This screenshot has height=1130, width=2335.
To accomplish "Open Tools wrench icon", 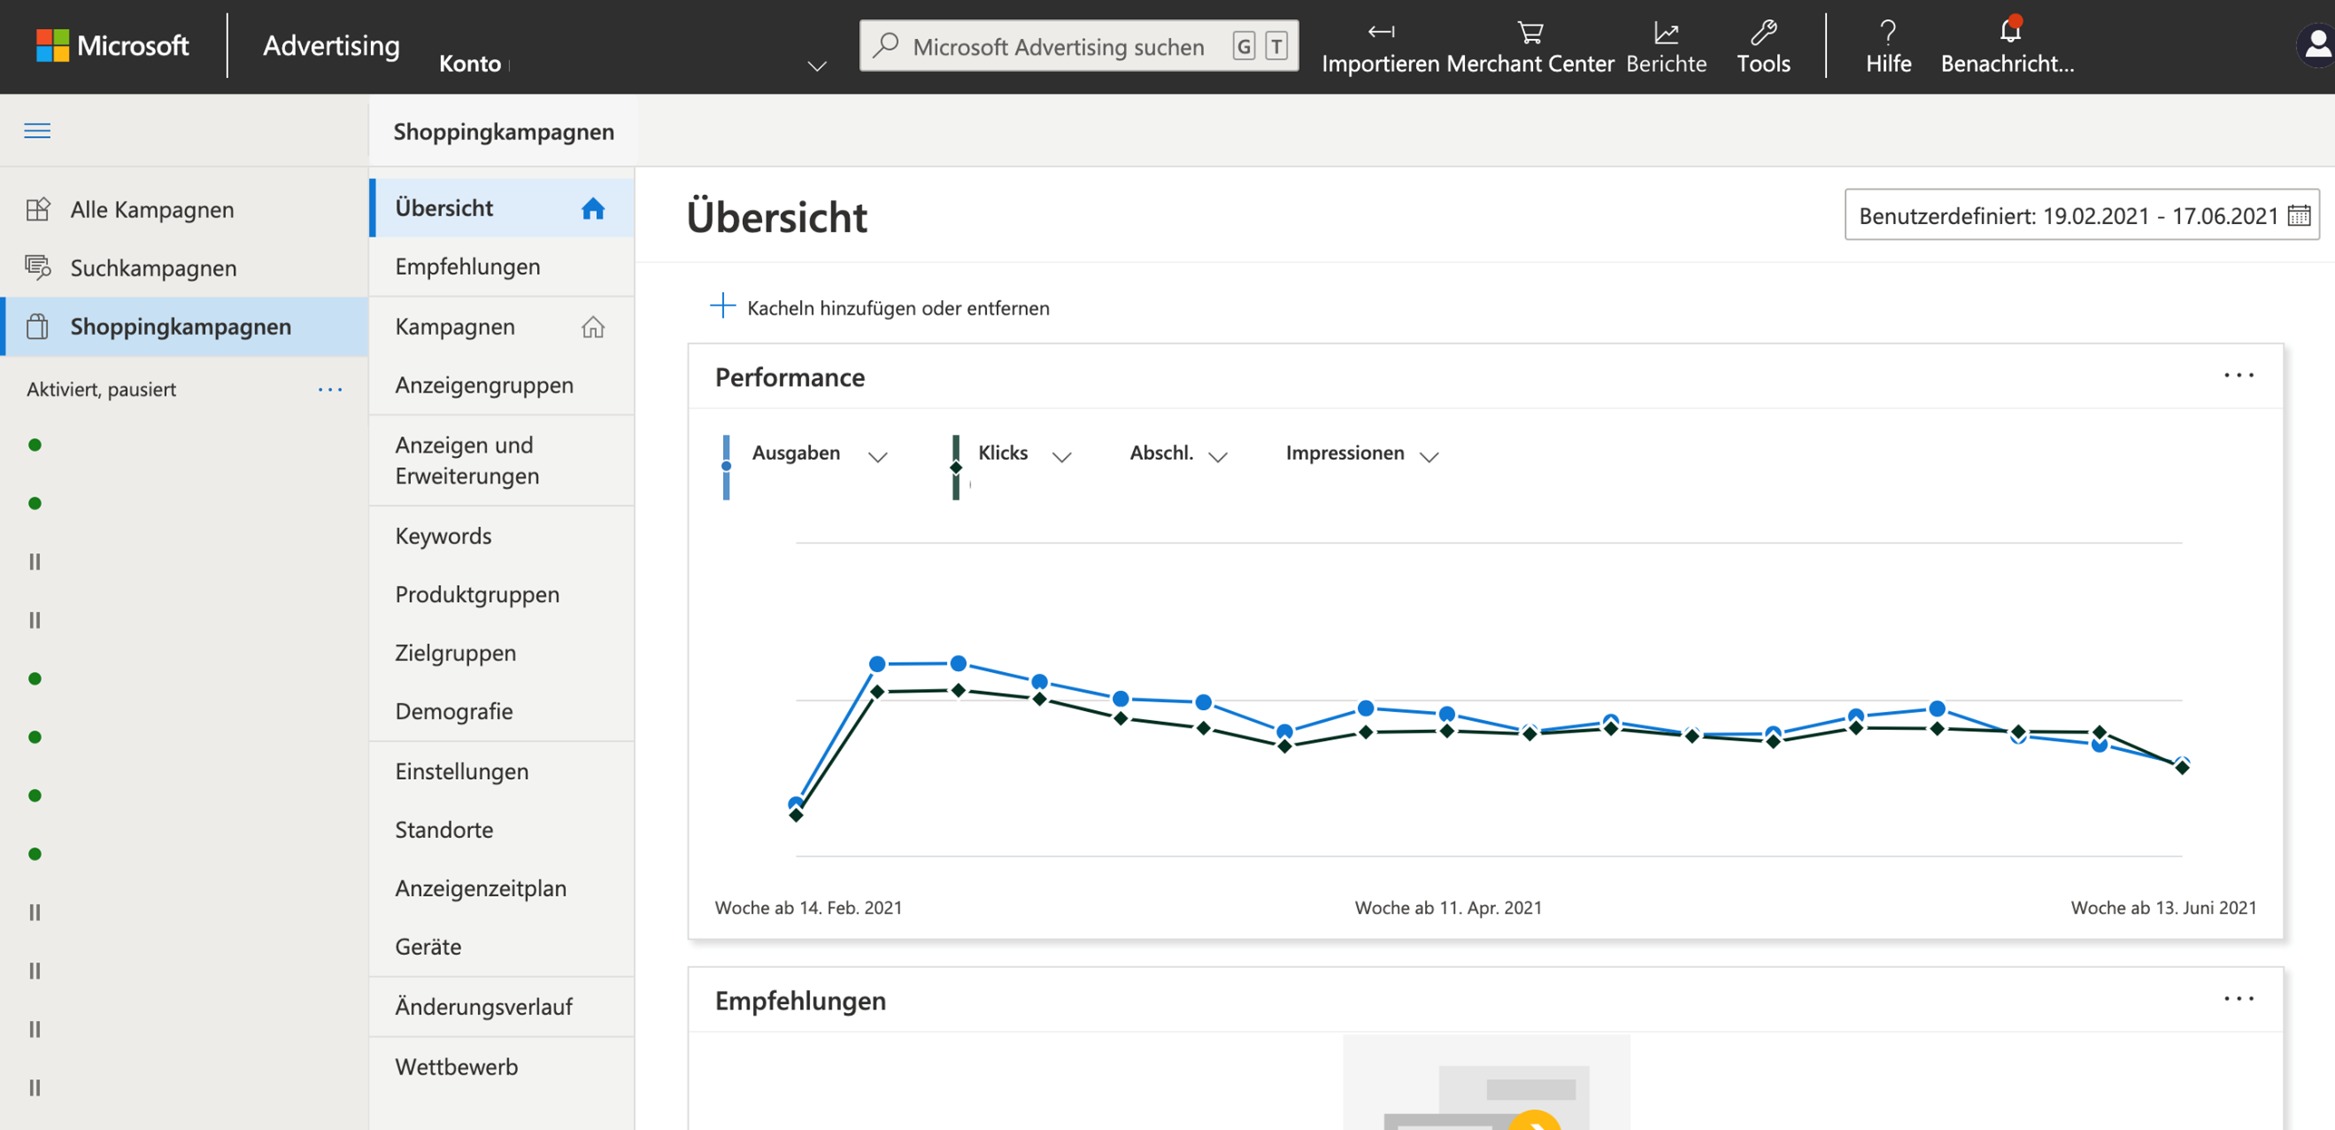I will pyautogui.click(x=1763, y=32).
